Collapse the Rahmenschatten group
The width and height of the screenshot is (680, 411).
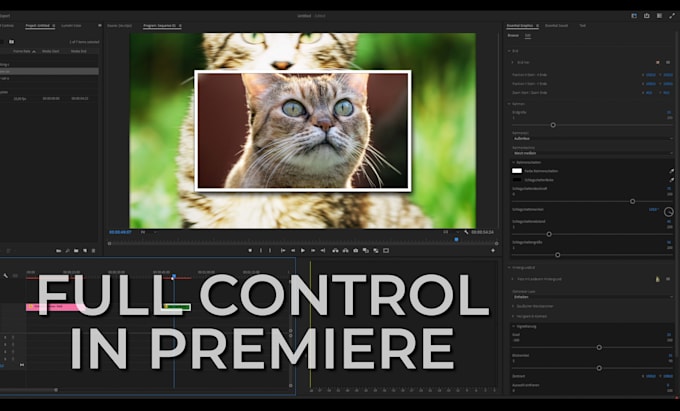coord(513,162)
